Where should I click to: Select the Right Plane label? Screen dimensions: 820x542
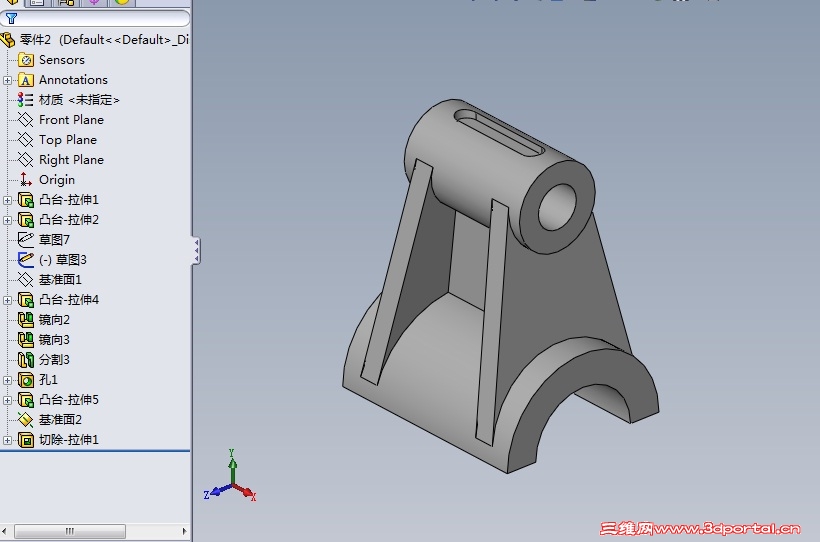71,160
